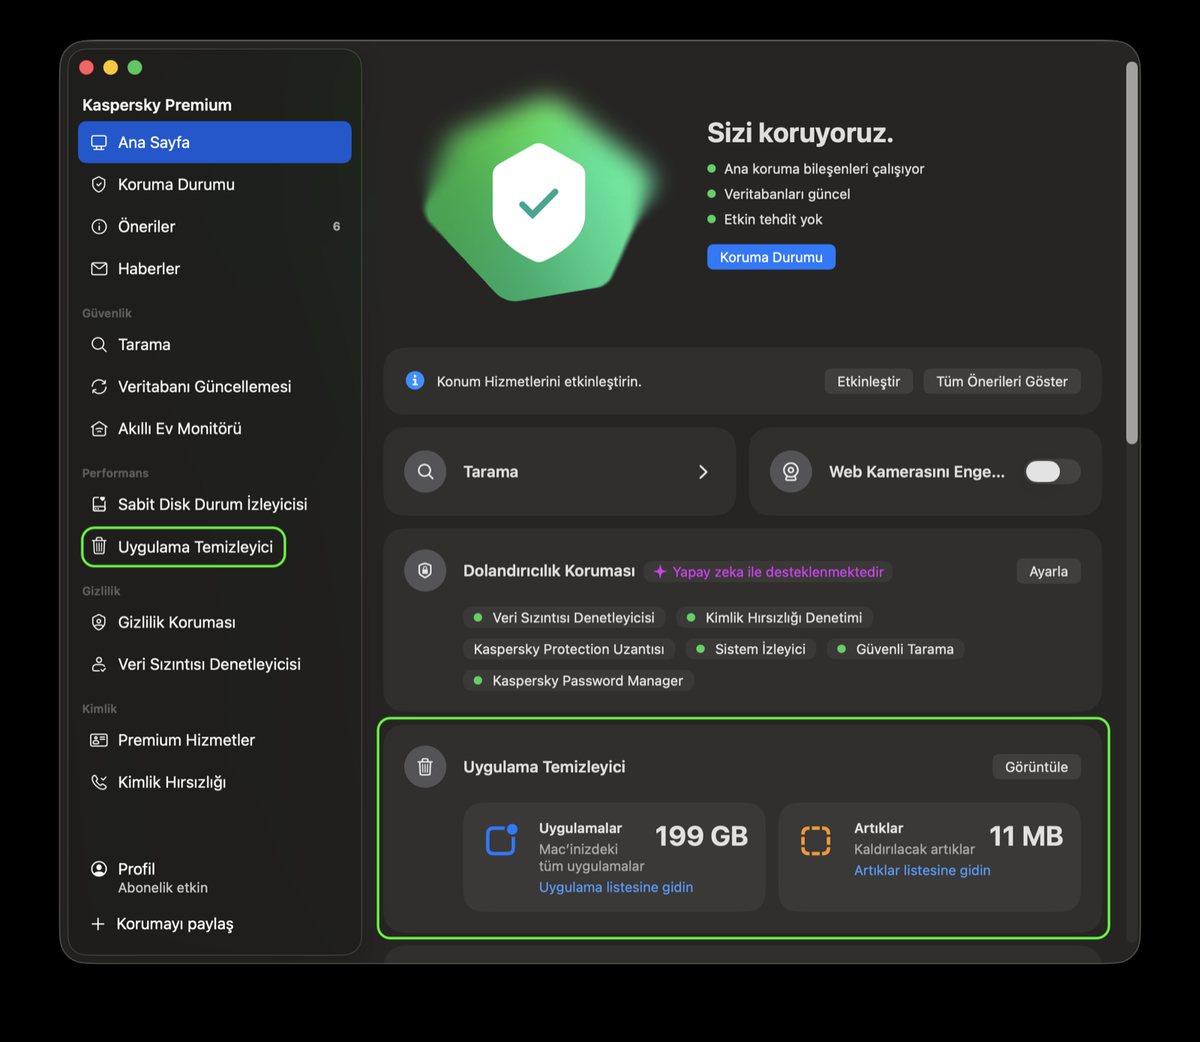The height and width of the screenshot is (1042, 1200).
Task: Click the Kaspersky Protection Uzantısı chip
Action: (569, 649)
